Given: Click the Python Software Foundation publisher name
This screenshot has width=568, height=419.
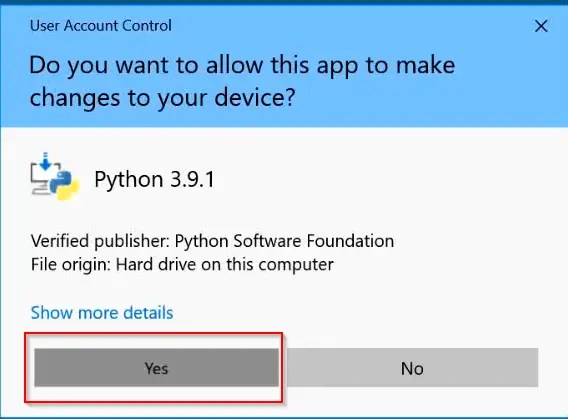Looking at the screenshot, I should point(284,241).
